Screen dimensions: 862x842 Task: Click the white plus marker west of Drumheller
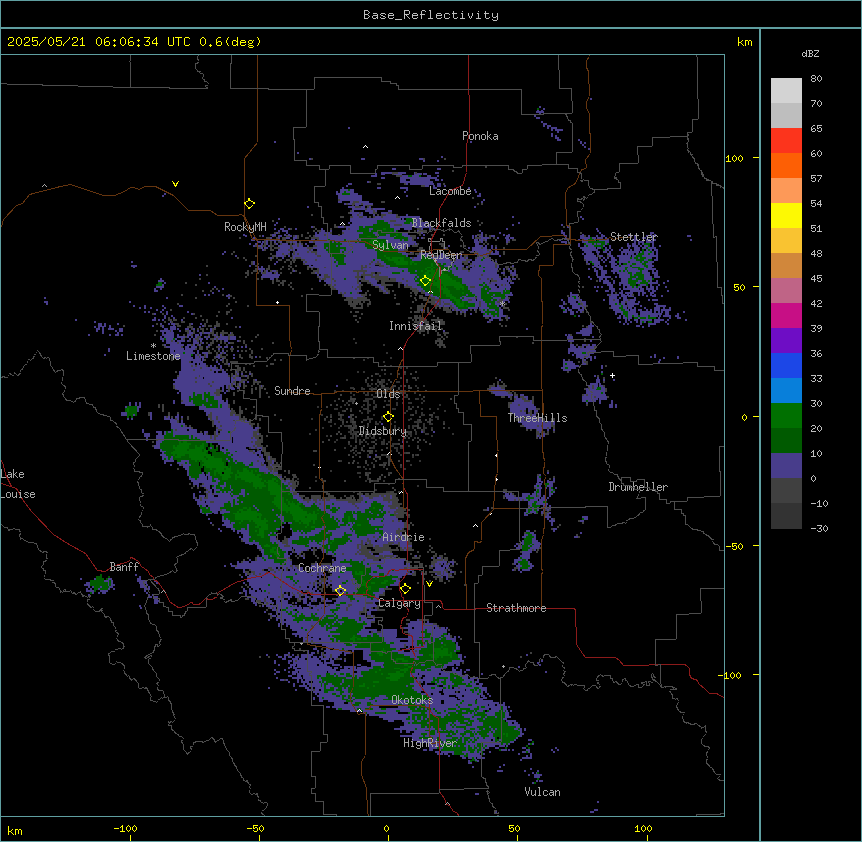(612, 376)
